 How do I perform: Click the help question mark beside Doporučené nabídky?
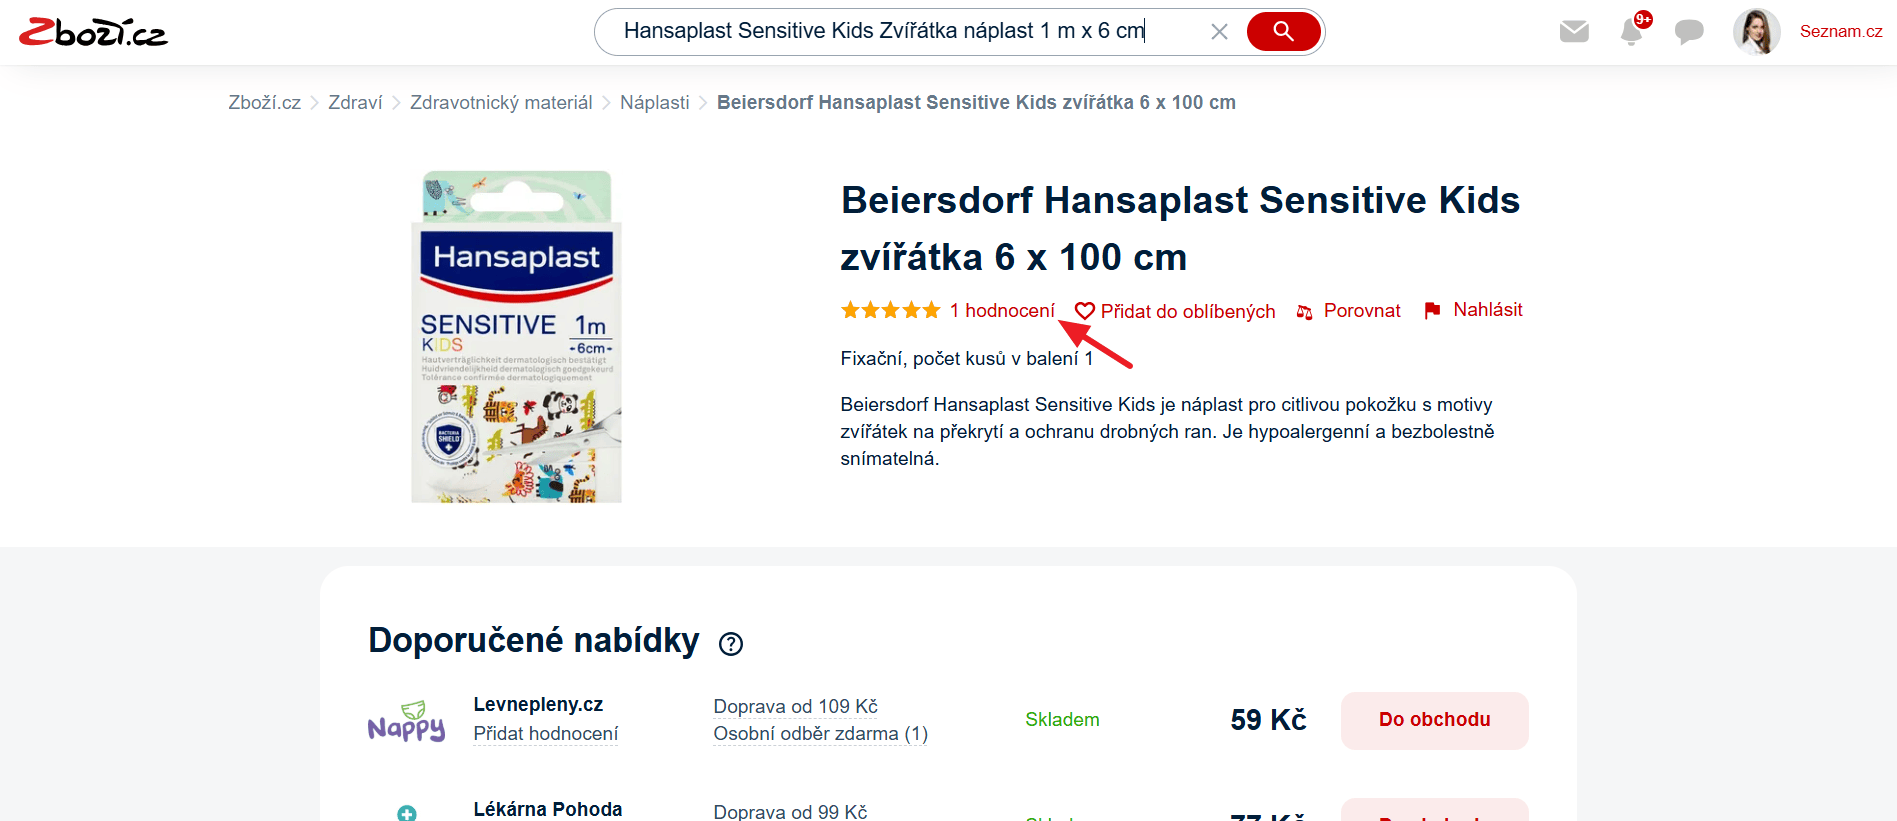coord(731,644)
